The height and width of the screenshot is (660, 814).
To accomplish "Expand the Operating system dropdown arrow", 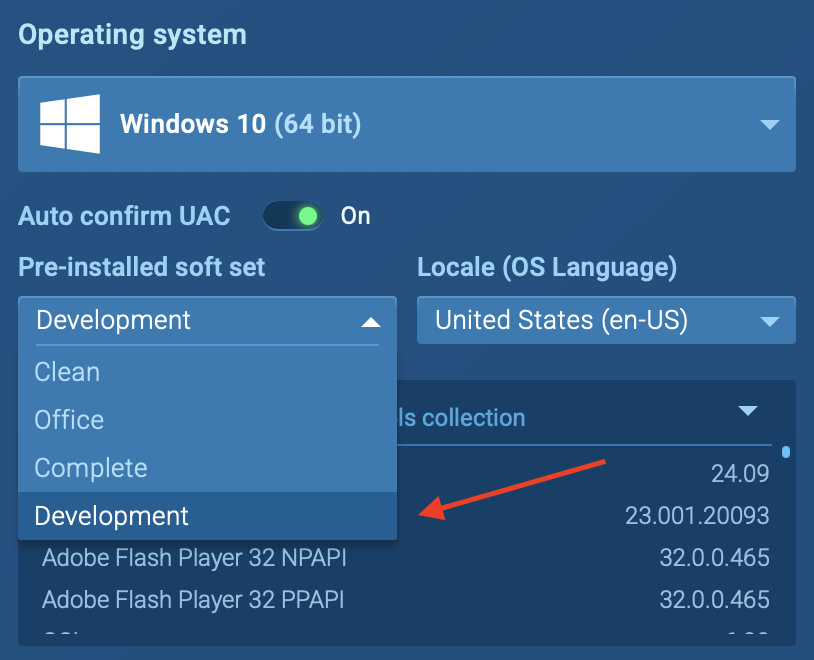I will [769, 124].
